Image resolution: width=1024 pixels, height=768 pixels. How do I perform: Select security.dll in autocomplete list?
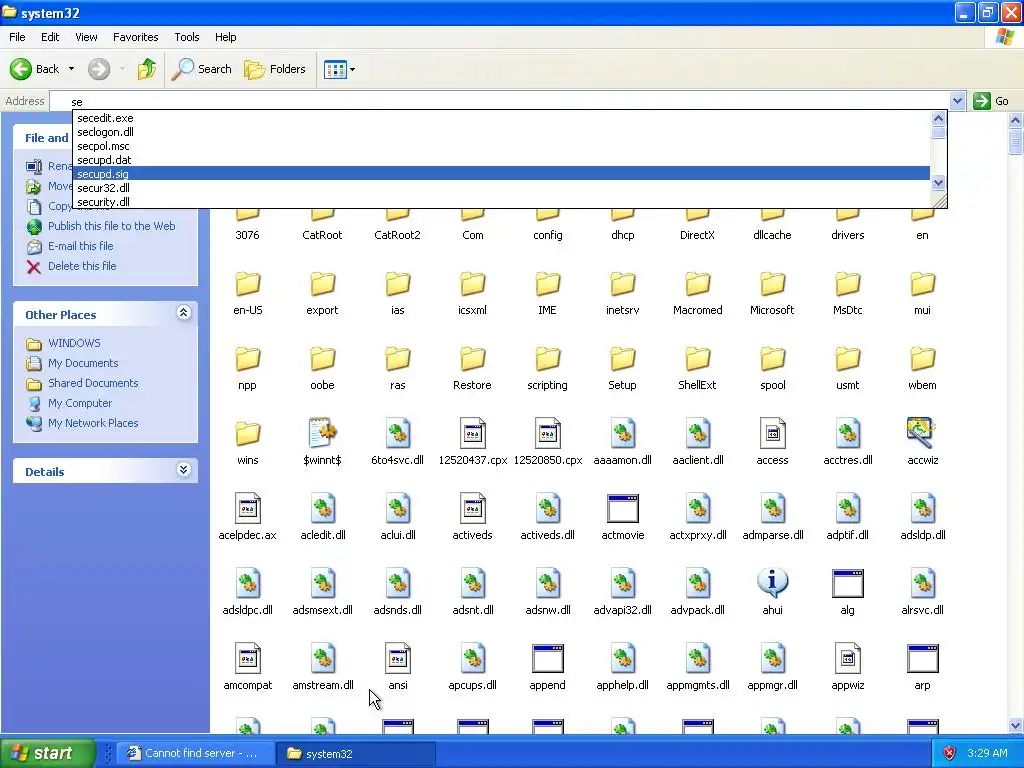(x=502, y=202)
